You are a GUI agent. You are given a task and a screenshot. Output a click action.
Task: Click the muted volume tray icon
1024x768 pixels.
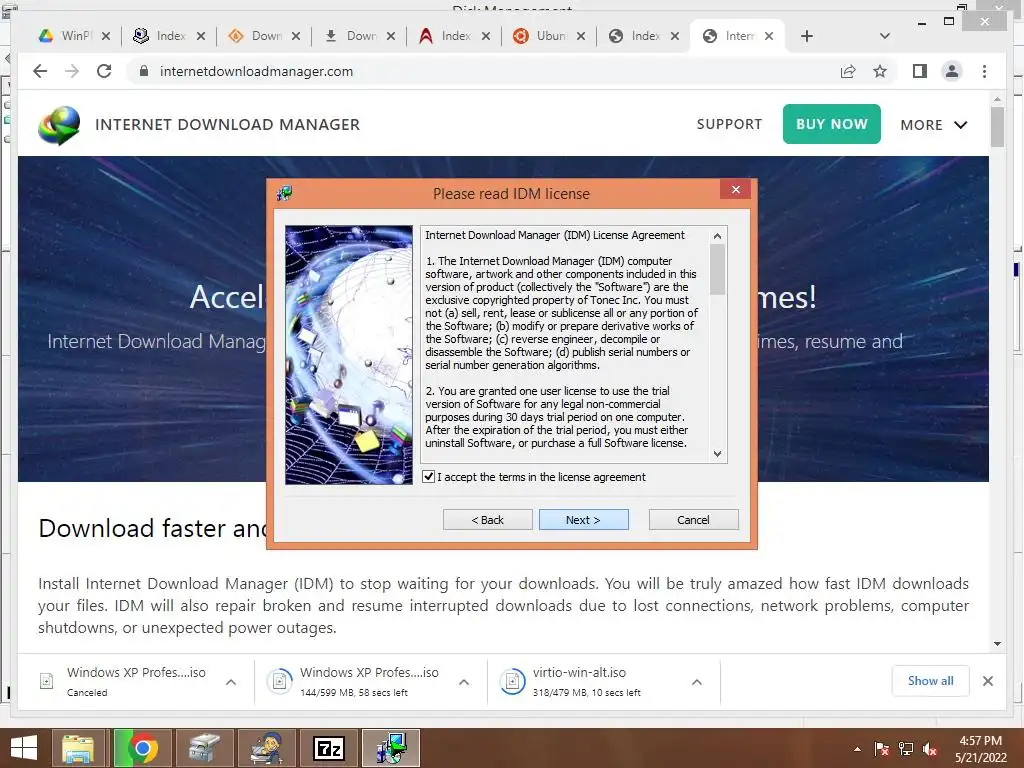pyautogui.click(x=930, y=749)
